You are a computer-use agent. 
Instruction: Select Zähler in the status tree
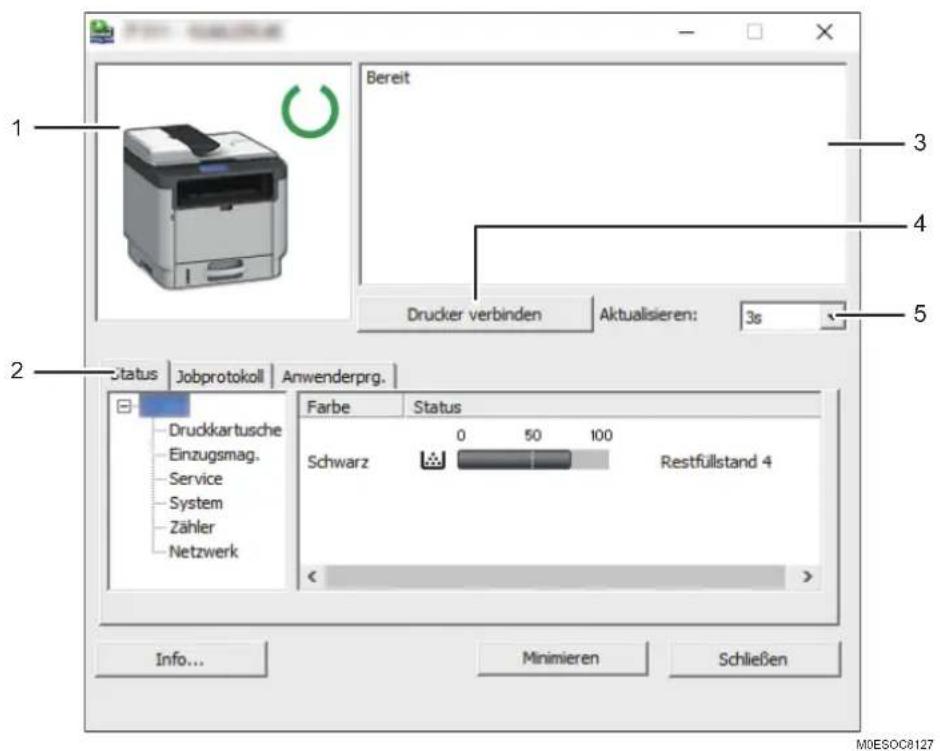[x=191, y=527]
